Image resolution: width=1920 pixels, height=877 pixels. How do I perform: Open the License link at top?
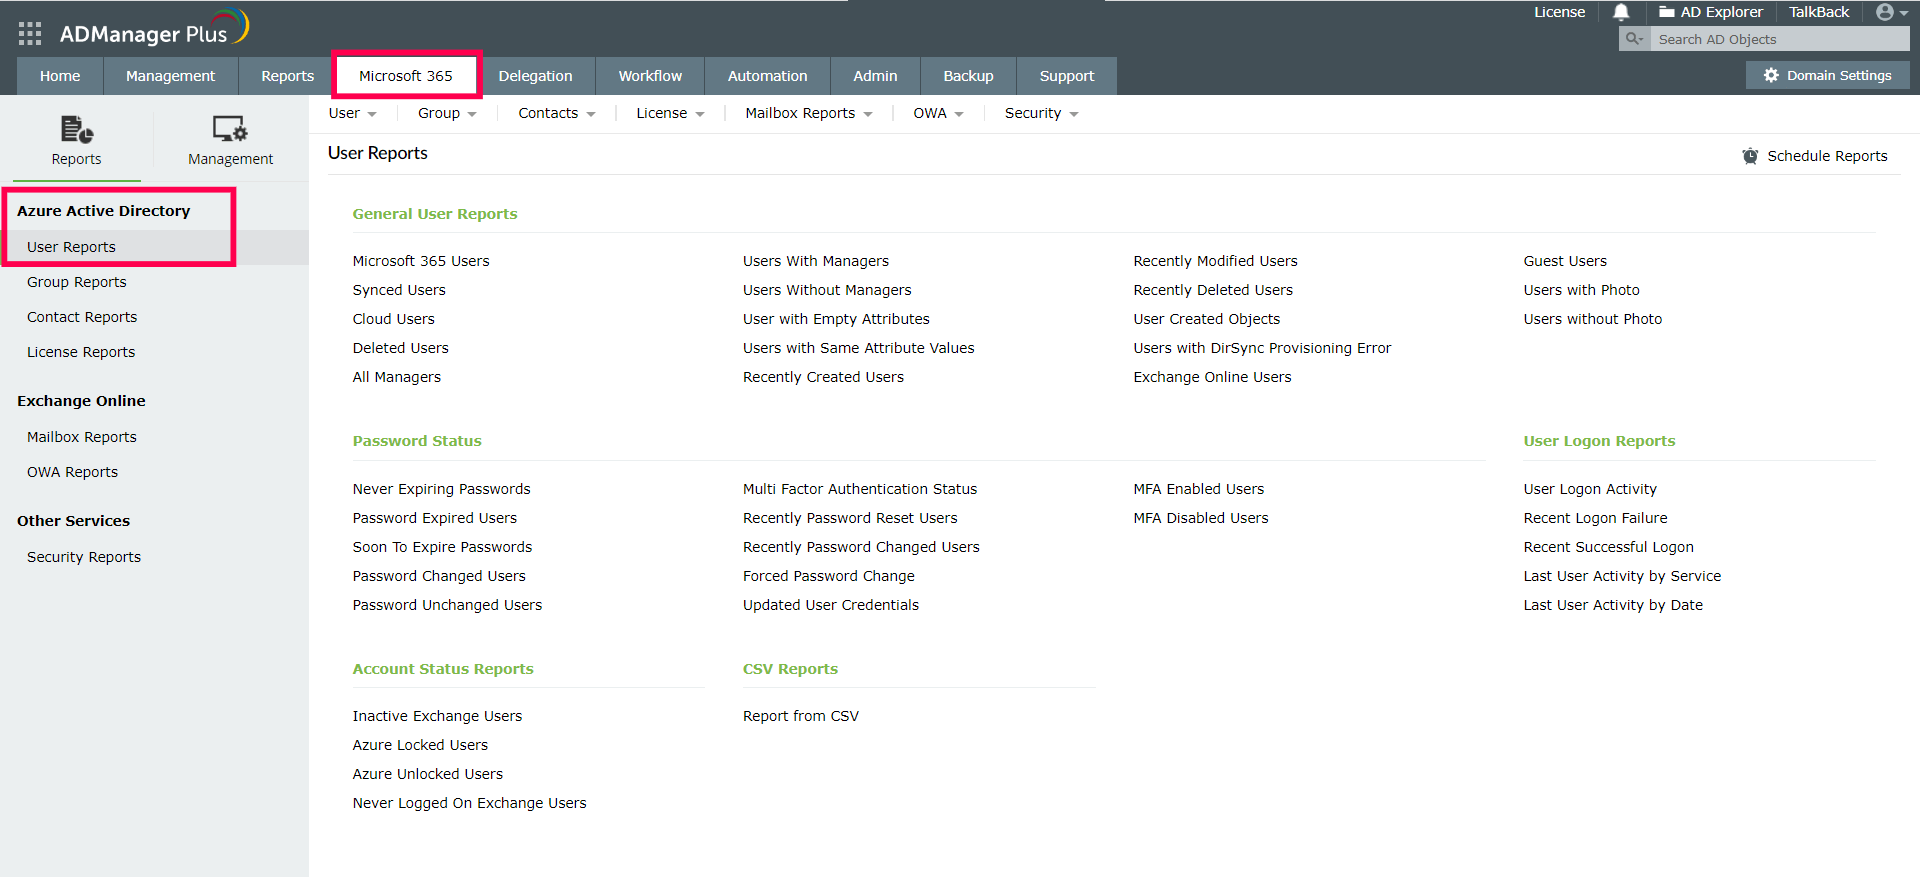(x=1559, y=12)
